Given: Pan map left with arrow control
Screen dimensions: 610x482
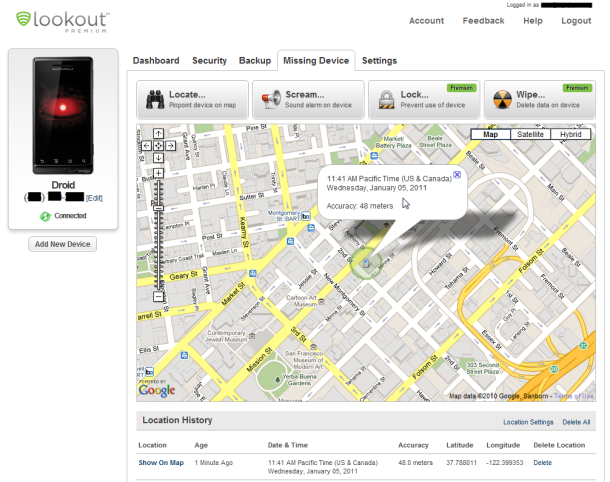Looking at the screenshot, I should tap(146, 146).
